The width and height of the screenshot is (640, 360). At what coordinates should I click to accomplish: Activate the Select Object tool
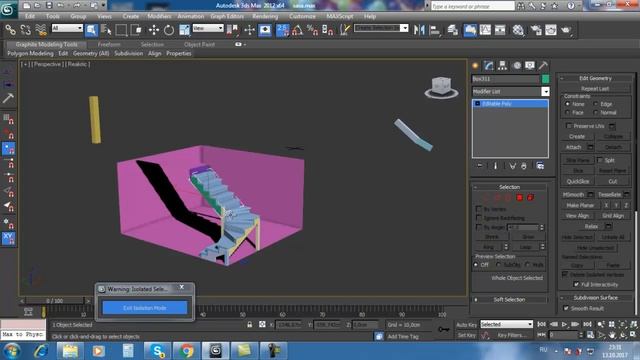click(x=91, y=30)
